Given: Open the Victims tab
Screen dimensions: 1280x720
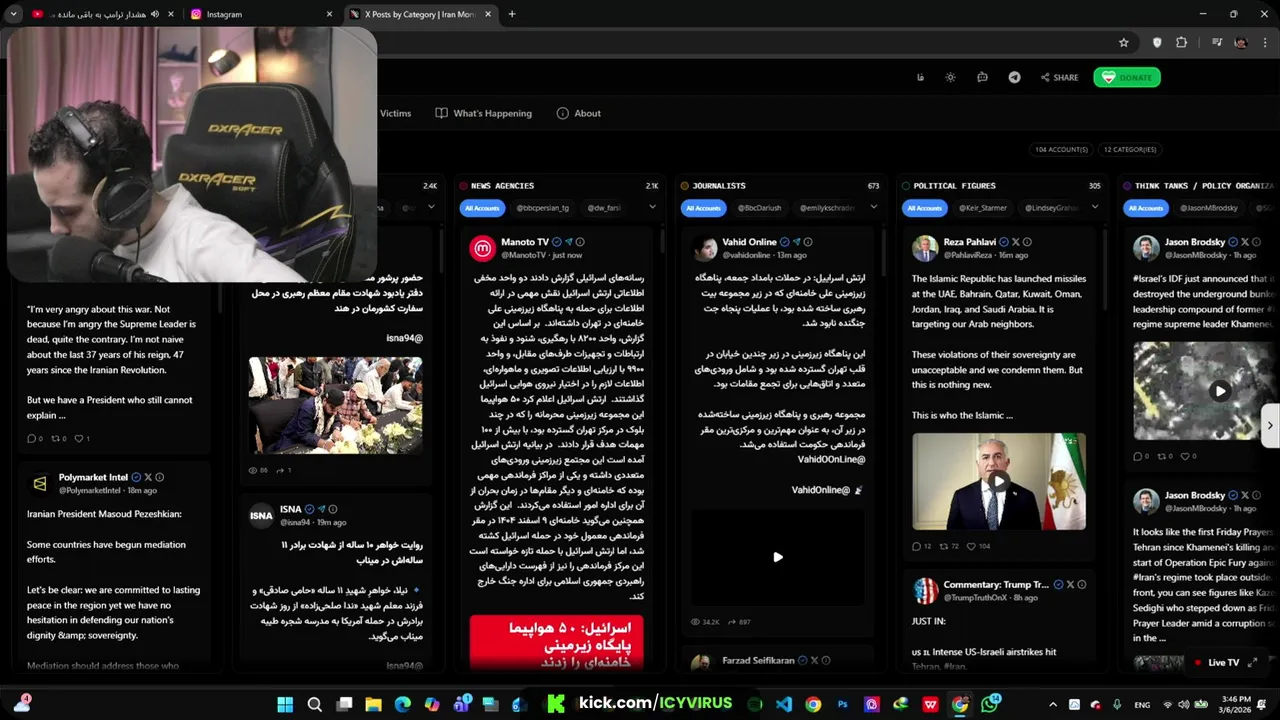Looking at the screenshot, I should click(x=395, y=113).
